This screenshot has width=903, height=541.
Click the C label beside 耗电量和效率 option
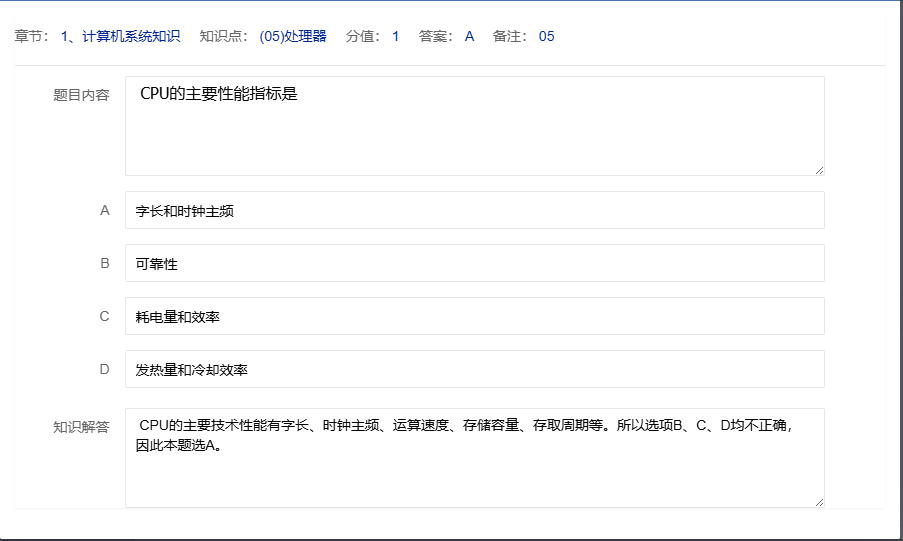(104, 317)
